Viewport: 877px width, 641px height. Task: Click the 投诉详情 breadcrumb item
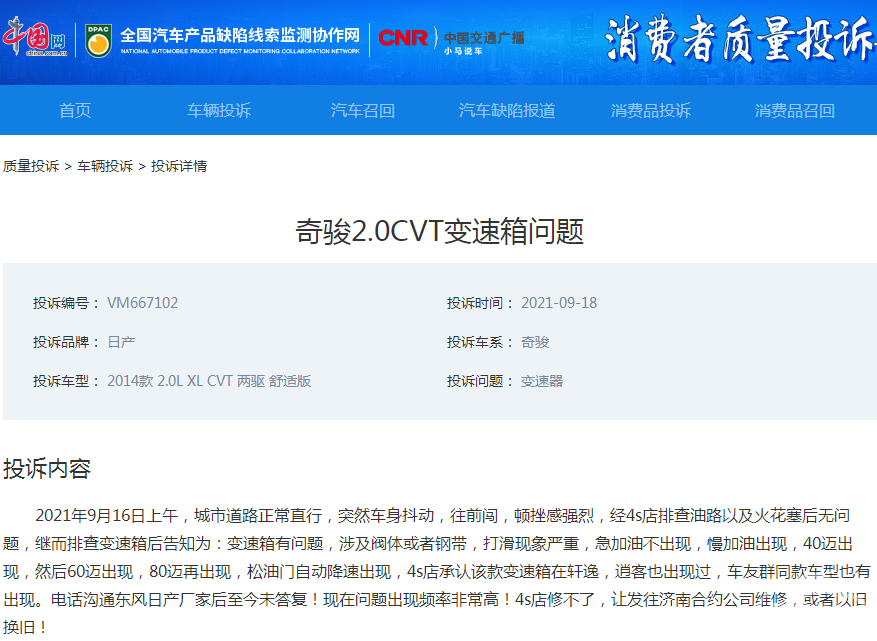pos(179,166)
